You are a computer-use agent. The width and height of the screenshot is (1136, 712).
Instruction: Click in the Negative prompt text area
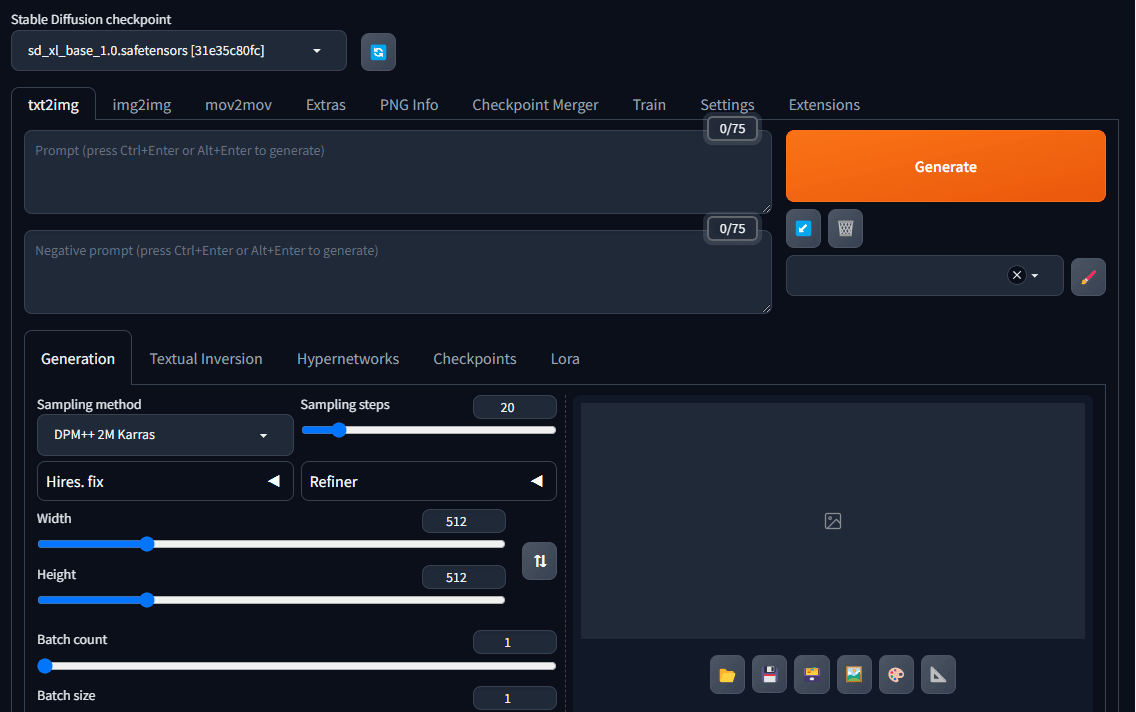(x=398, y=272)
